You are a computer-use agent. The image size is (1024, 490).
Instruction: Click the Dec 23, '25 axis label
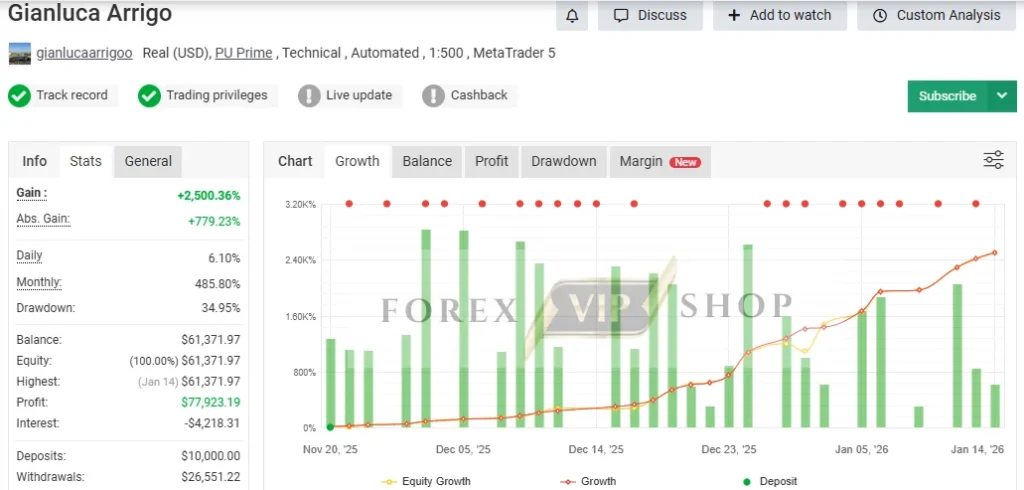pos(729,449)
